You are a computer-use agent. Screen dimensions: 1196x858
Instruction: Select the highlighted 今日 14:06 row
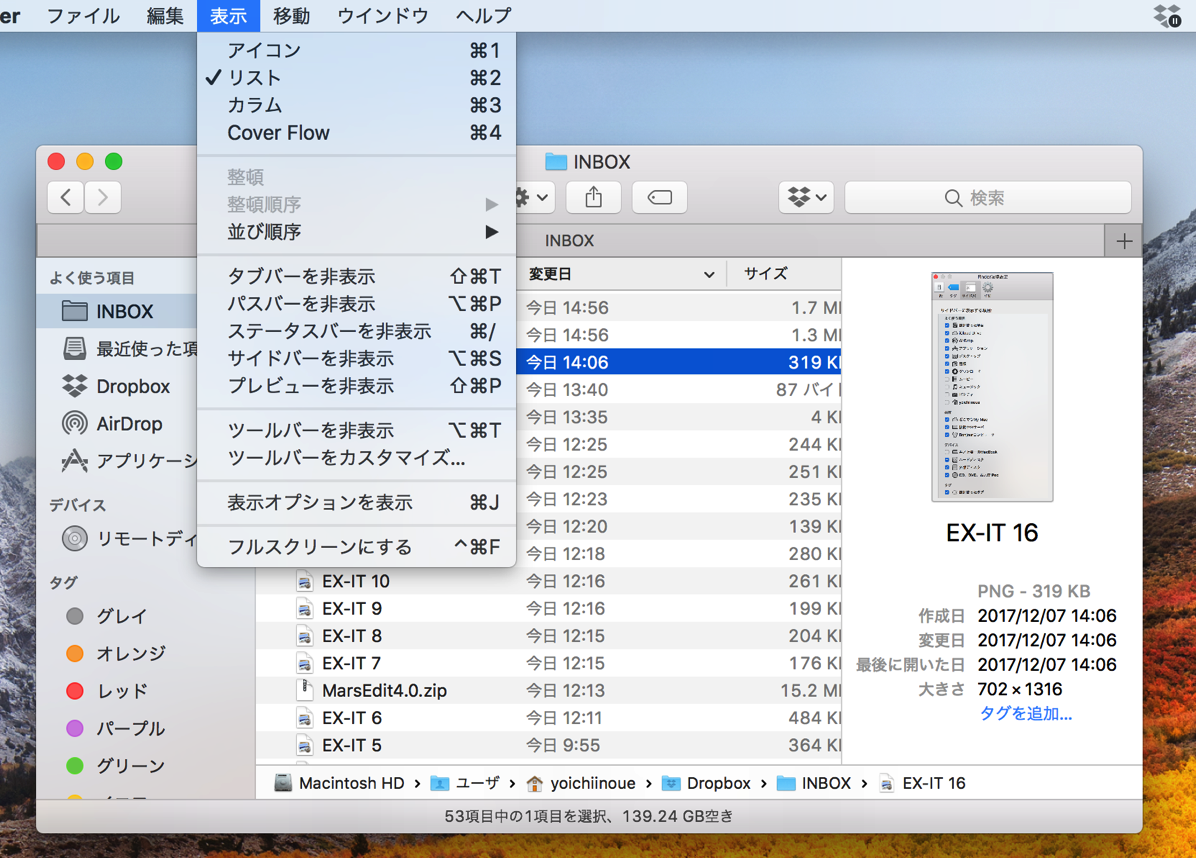[679, 362]
